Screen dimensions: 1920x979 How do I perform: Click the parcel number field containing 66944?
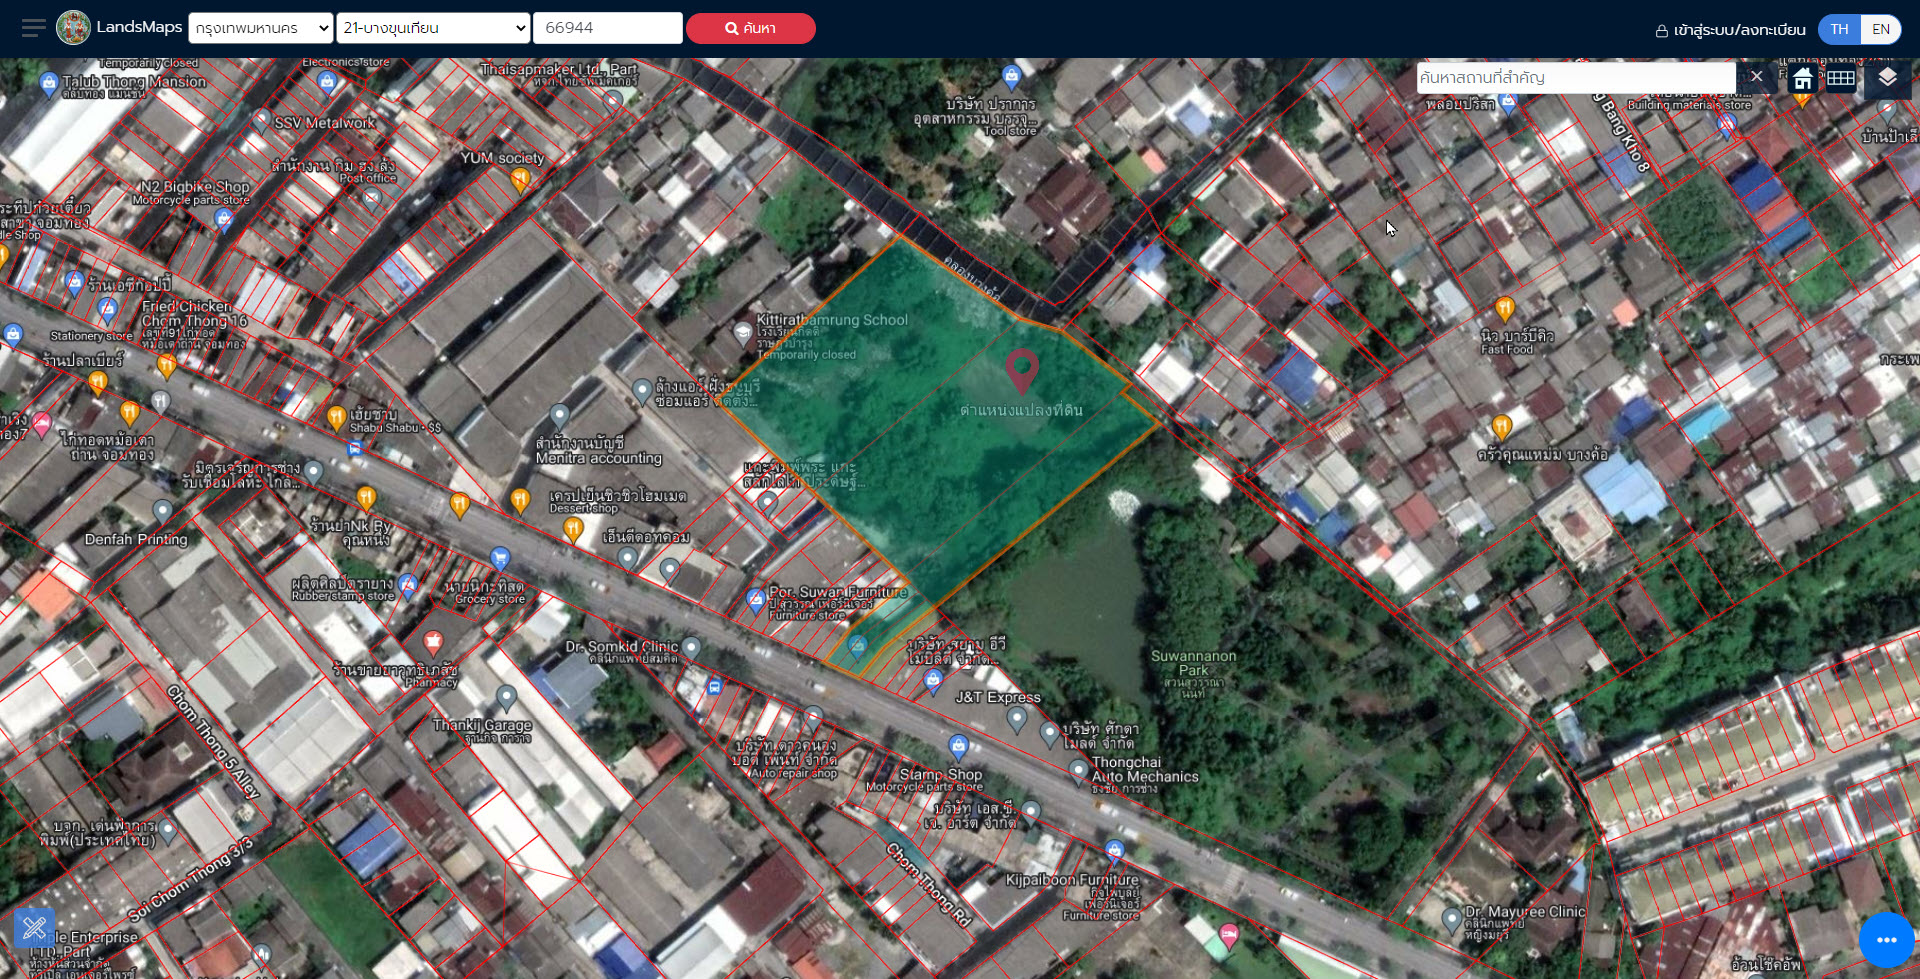(607, 28)
